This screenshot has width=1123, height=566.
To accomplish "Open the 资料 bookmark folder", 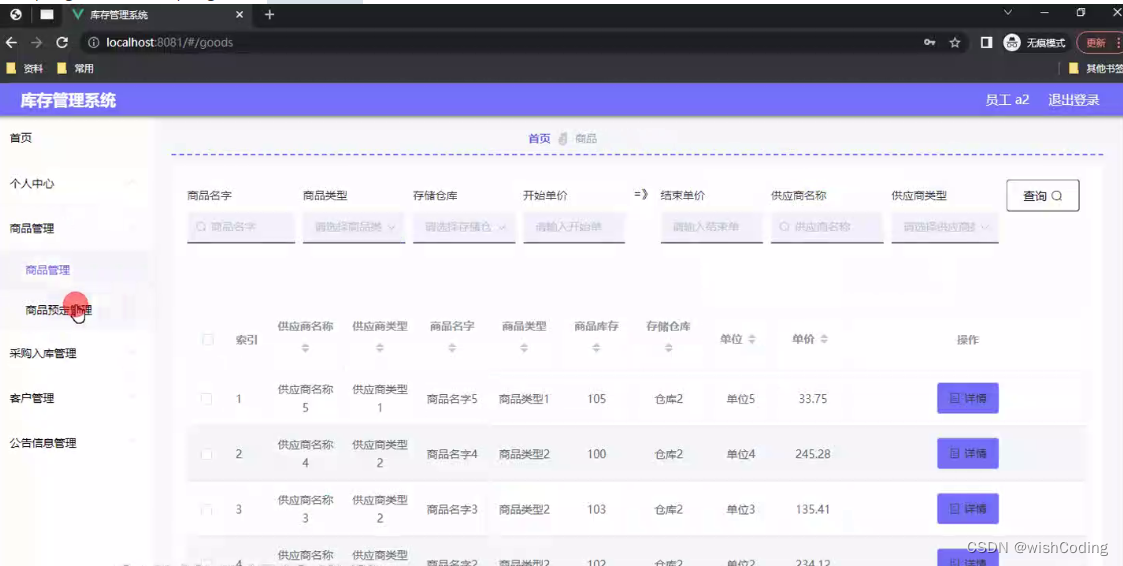I will pos(24,68).
